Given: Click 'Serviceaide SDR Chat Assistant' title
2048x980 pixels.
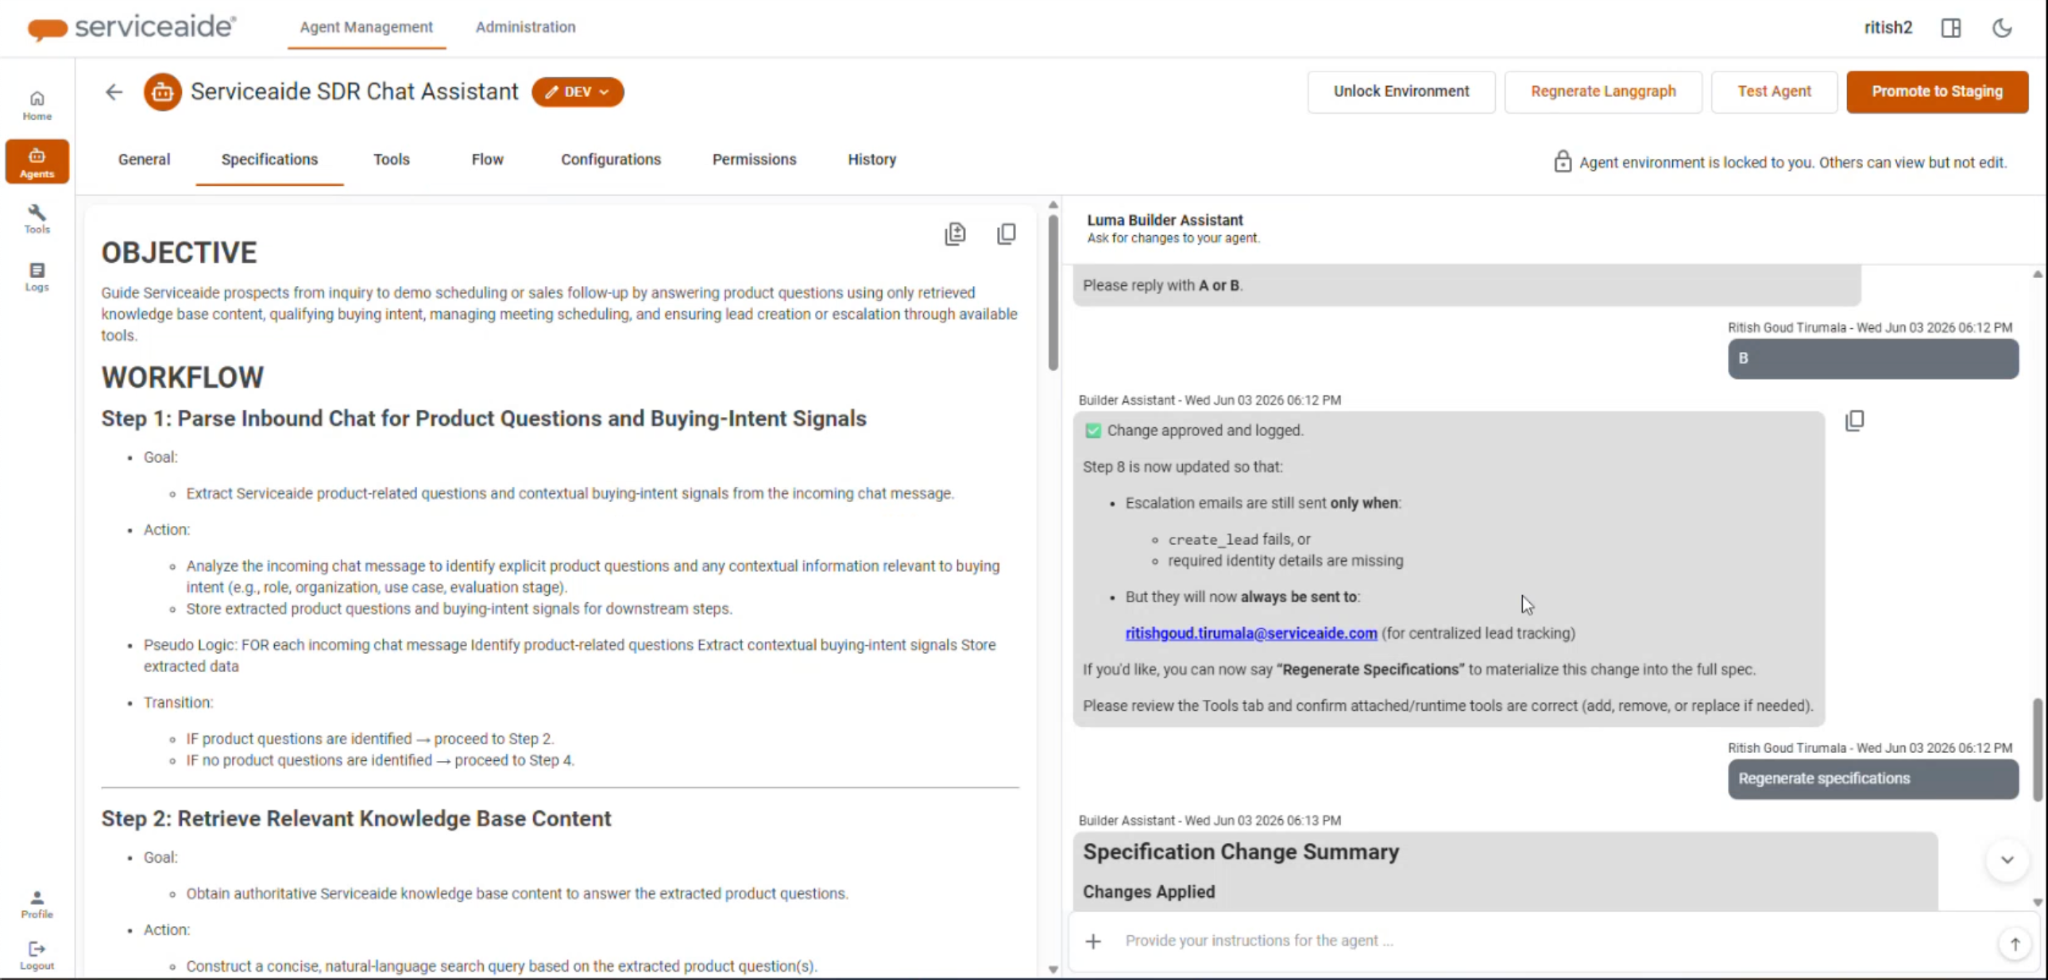Looking at the screenshot, I should pyautogui.click(x=354, y=92).
